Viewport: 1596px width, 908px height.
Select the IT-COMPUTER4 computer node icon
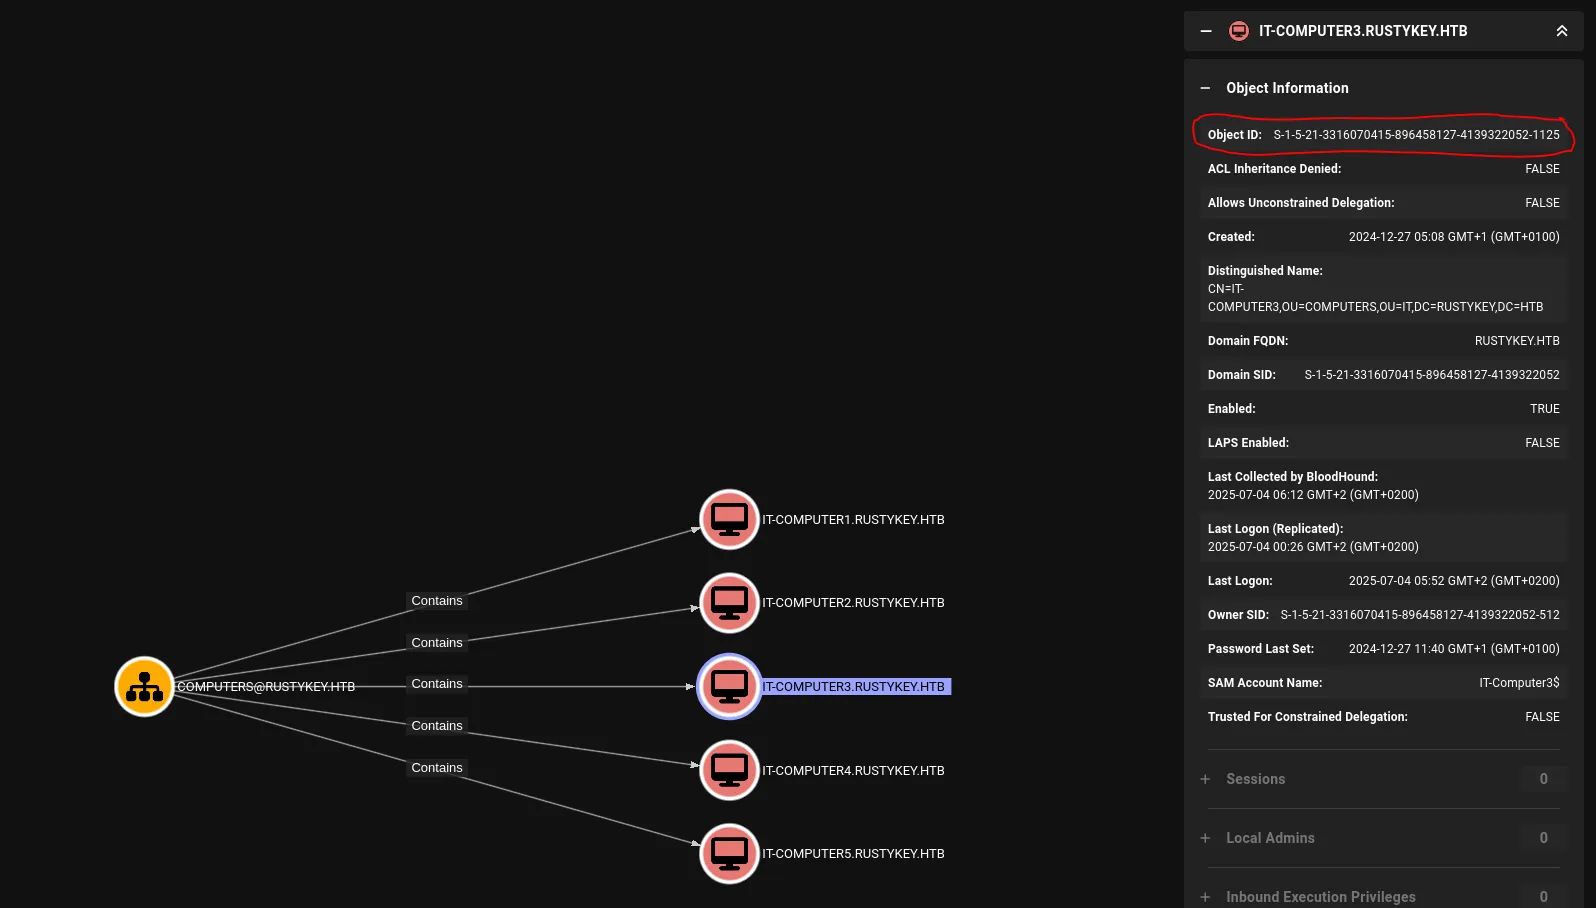coord(729,770)
